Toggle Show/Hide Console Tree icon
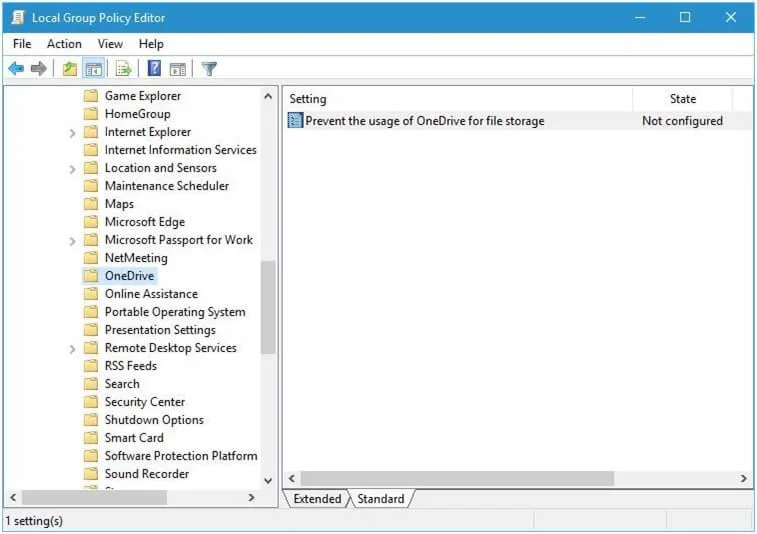The width and height of the screenshot is (757, 534). (93, 69)
